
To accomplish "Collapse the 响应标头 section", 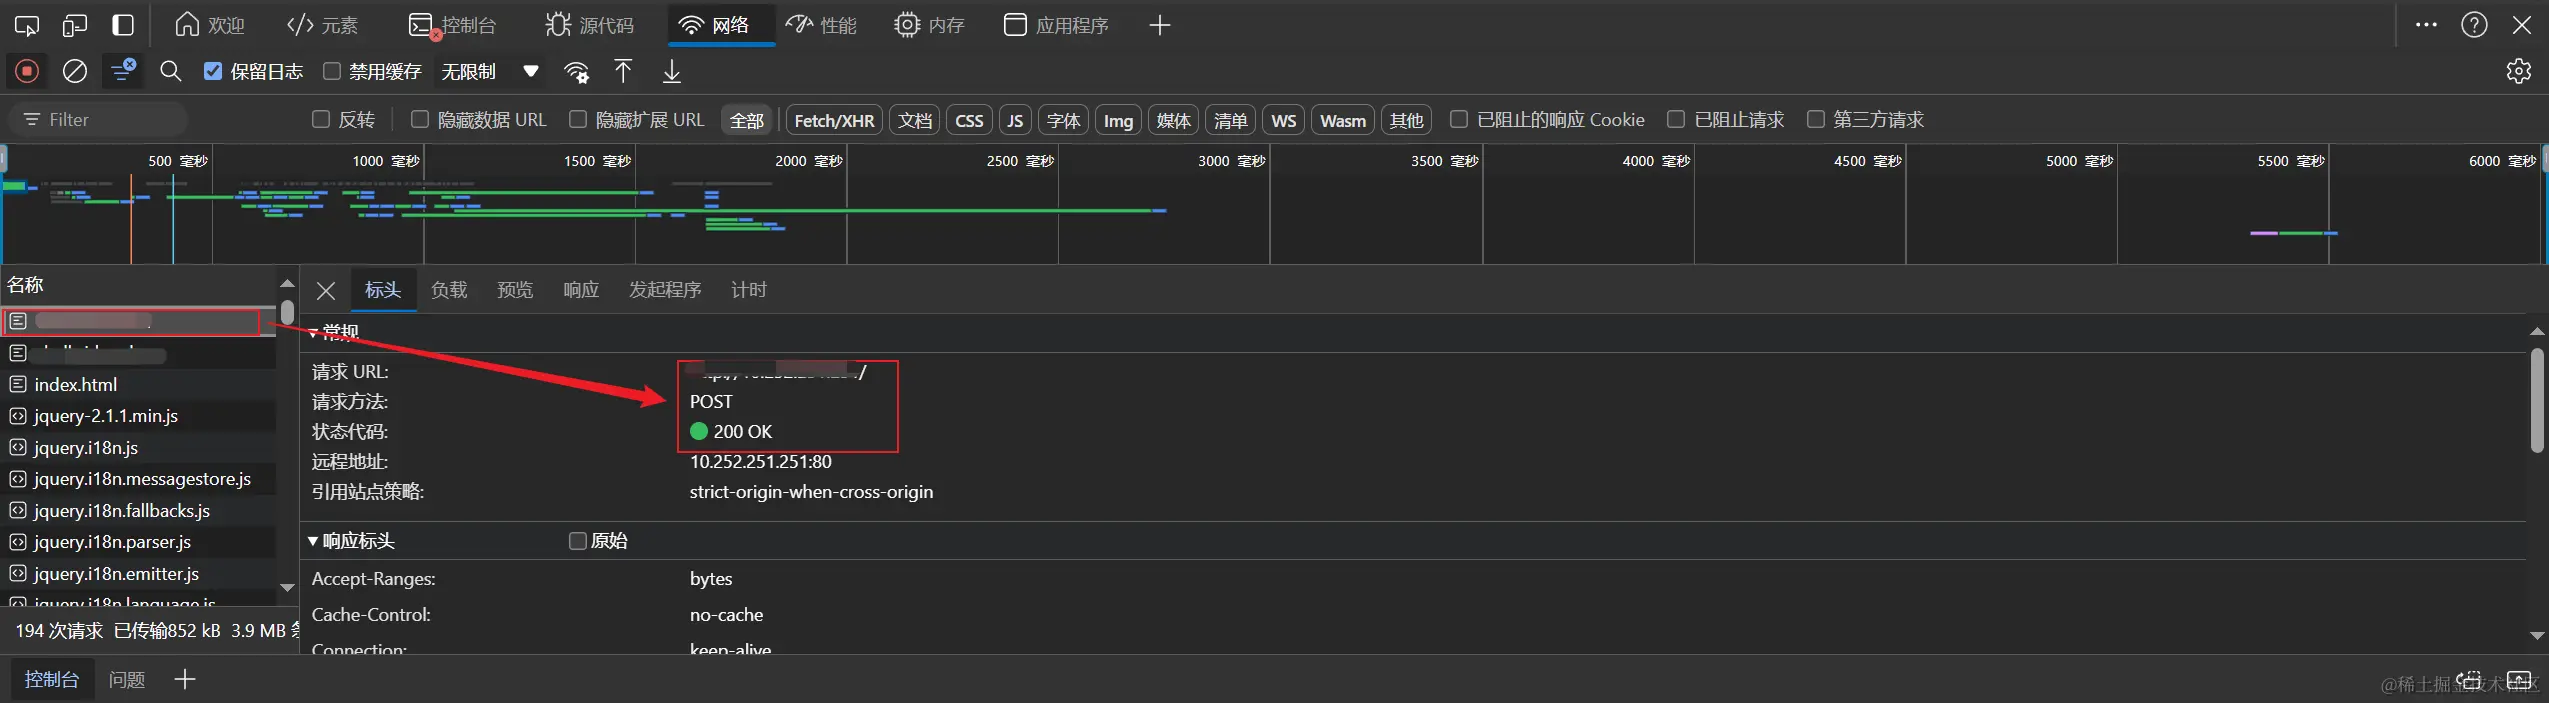I will [x=313, y=541].
